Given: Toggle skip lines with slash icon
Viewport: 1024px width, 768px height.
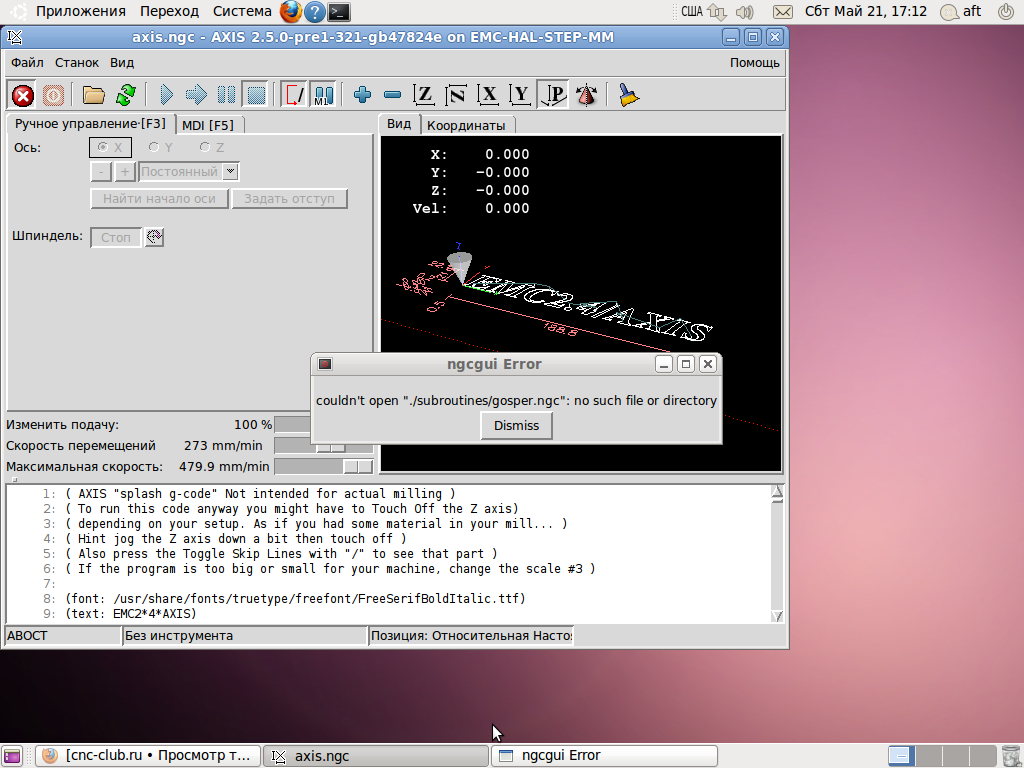Looking at the screenshot, I should tap(295, 95).
